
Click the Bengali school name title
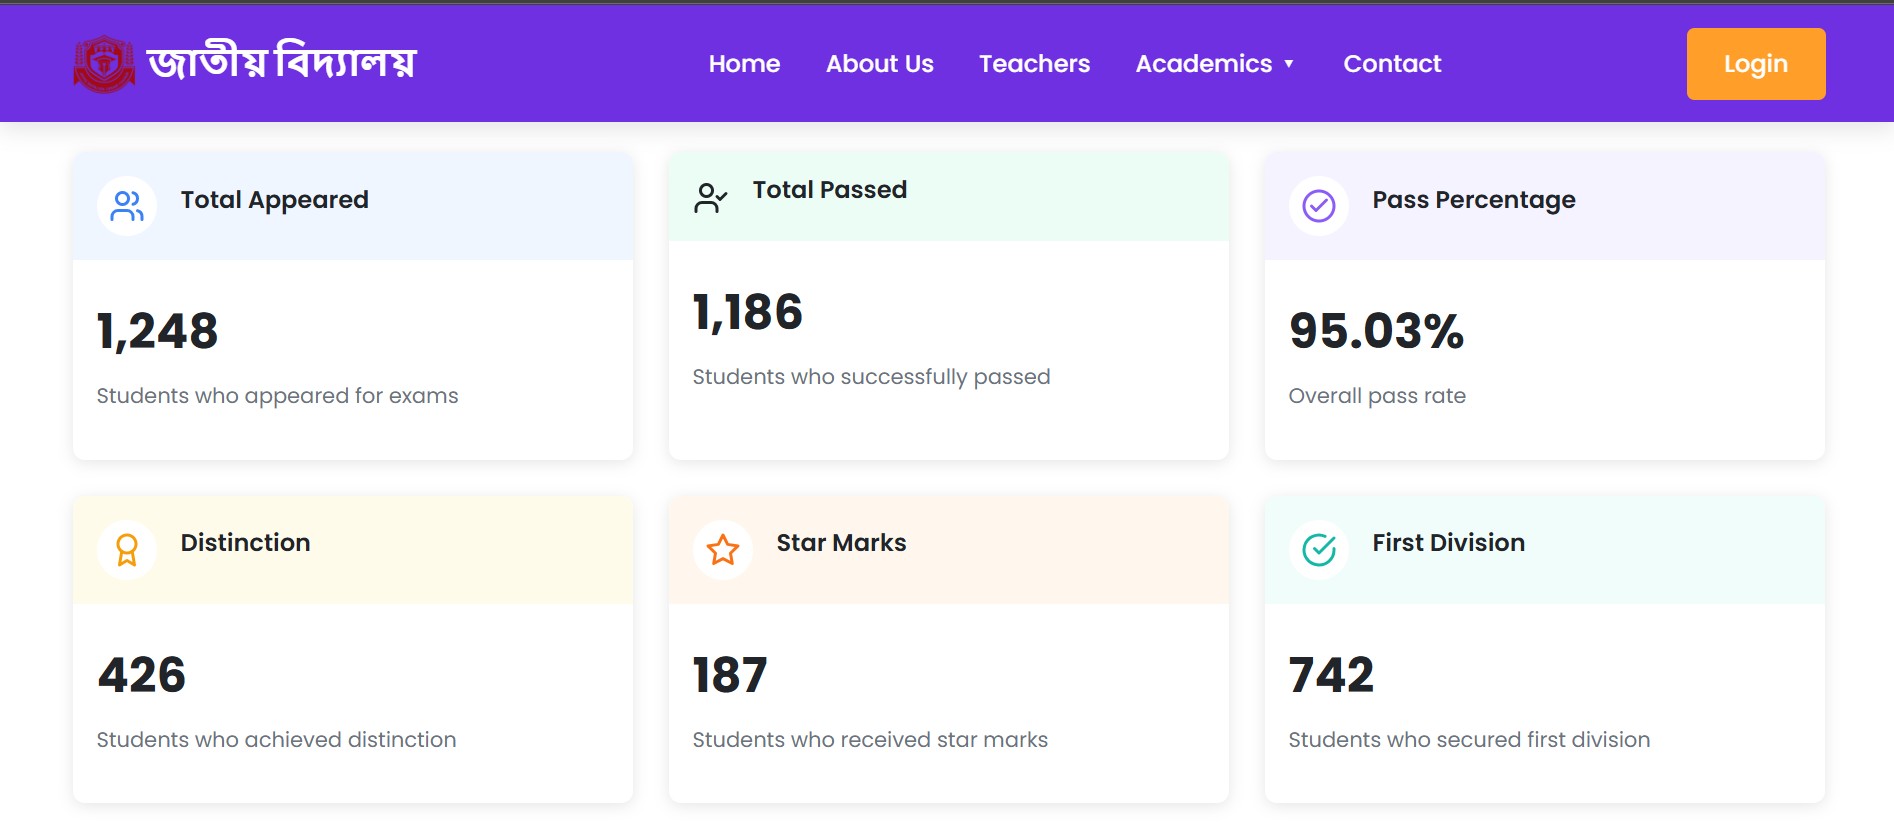[x=281, y=62]
